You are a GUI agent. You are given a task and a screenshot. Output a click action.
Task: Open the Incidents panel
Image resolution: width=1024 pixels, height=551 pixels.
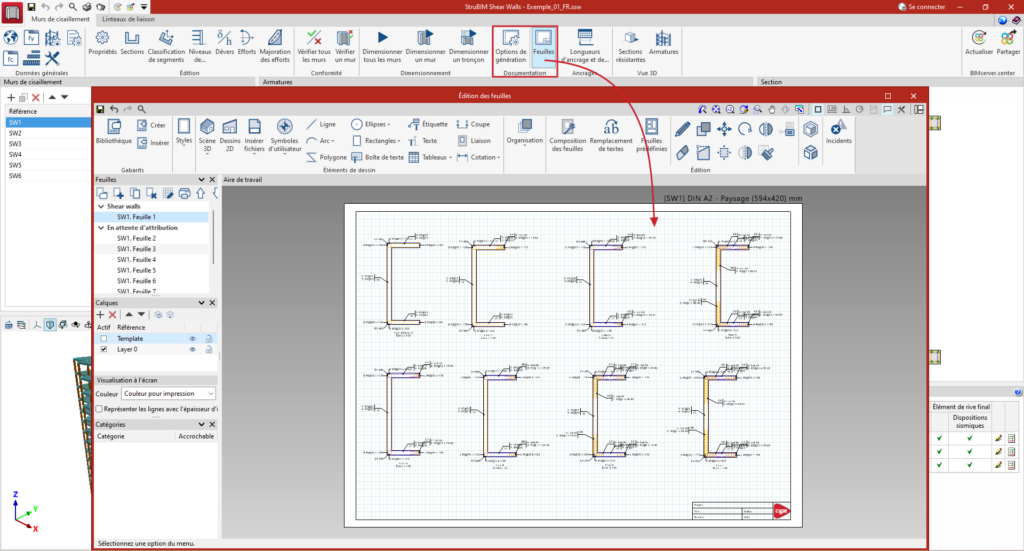(x=839, y=131)
